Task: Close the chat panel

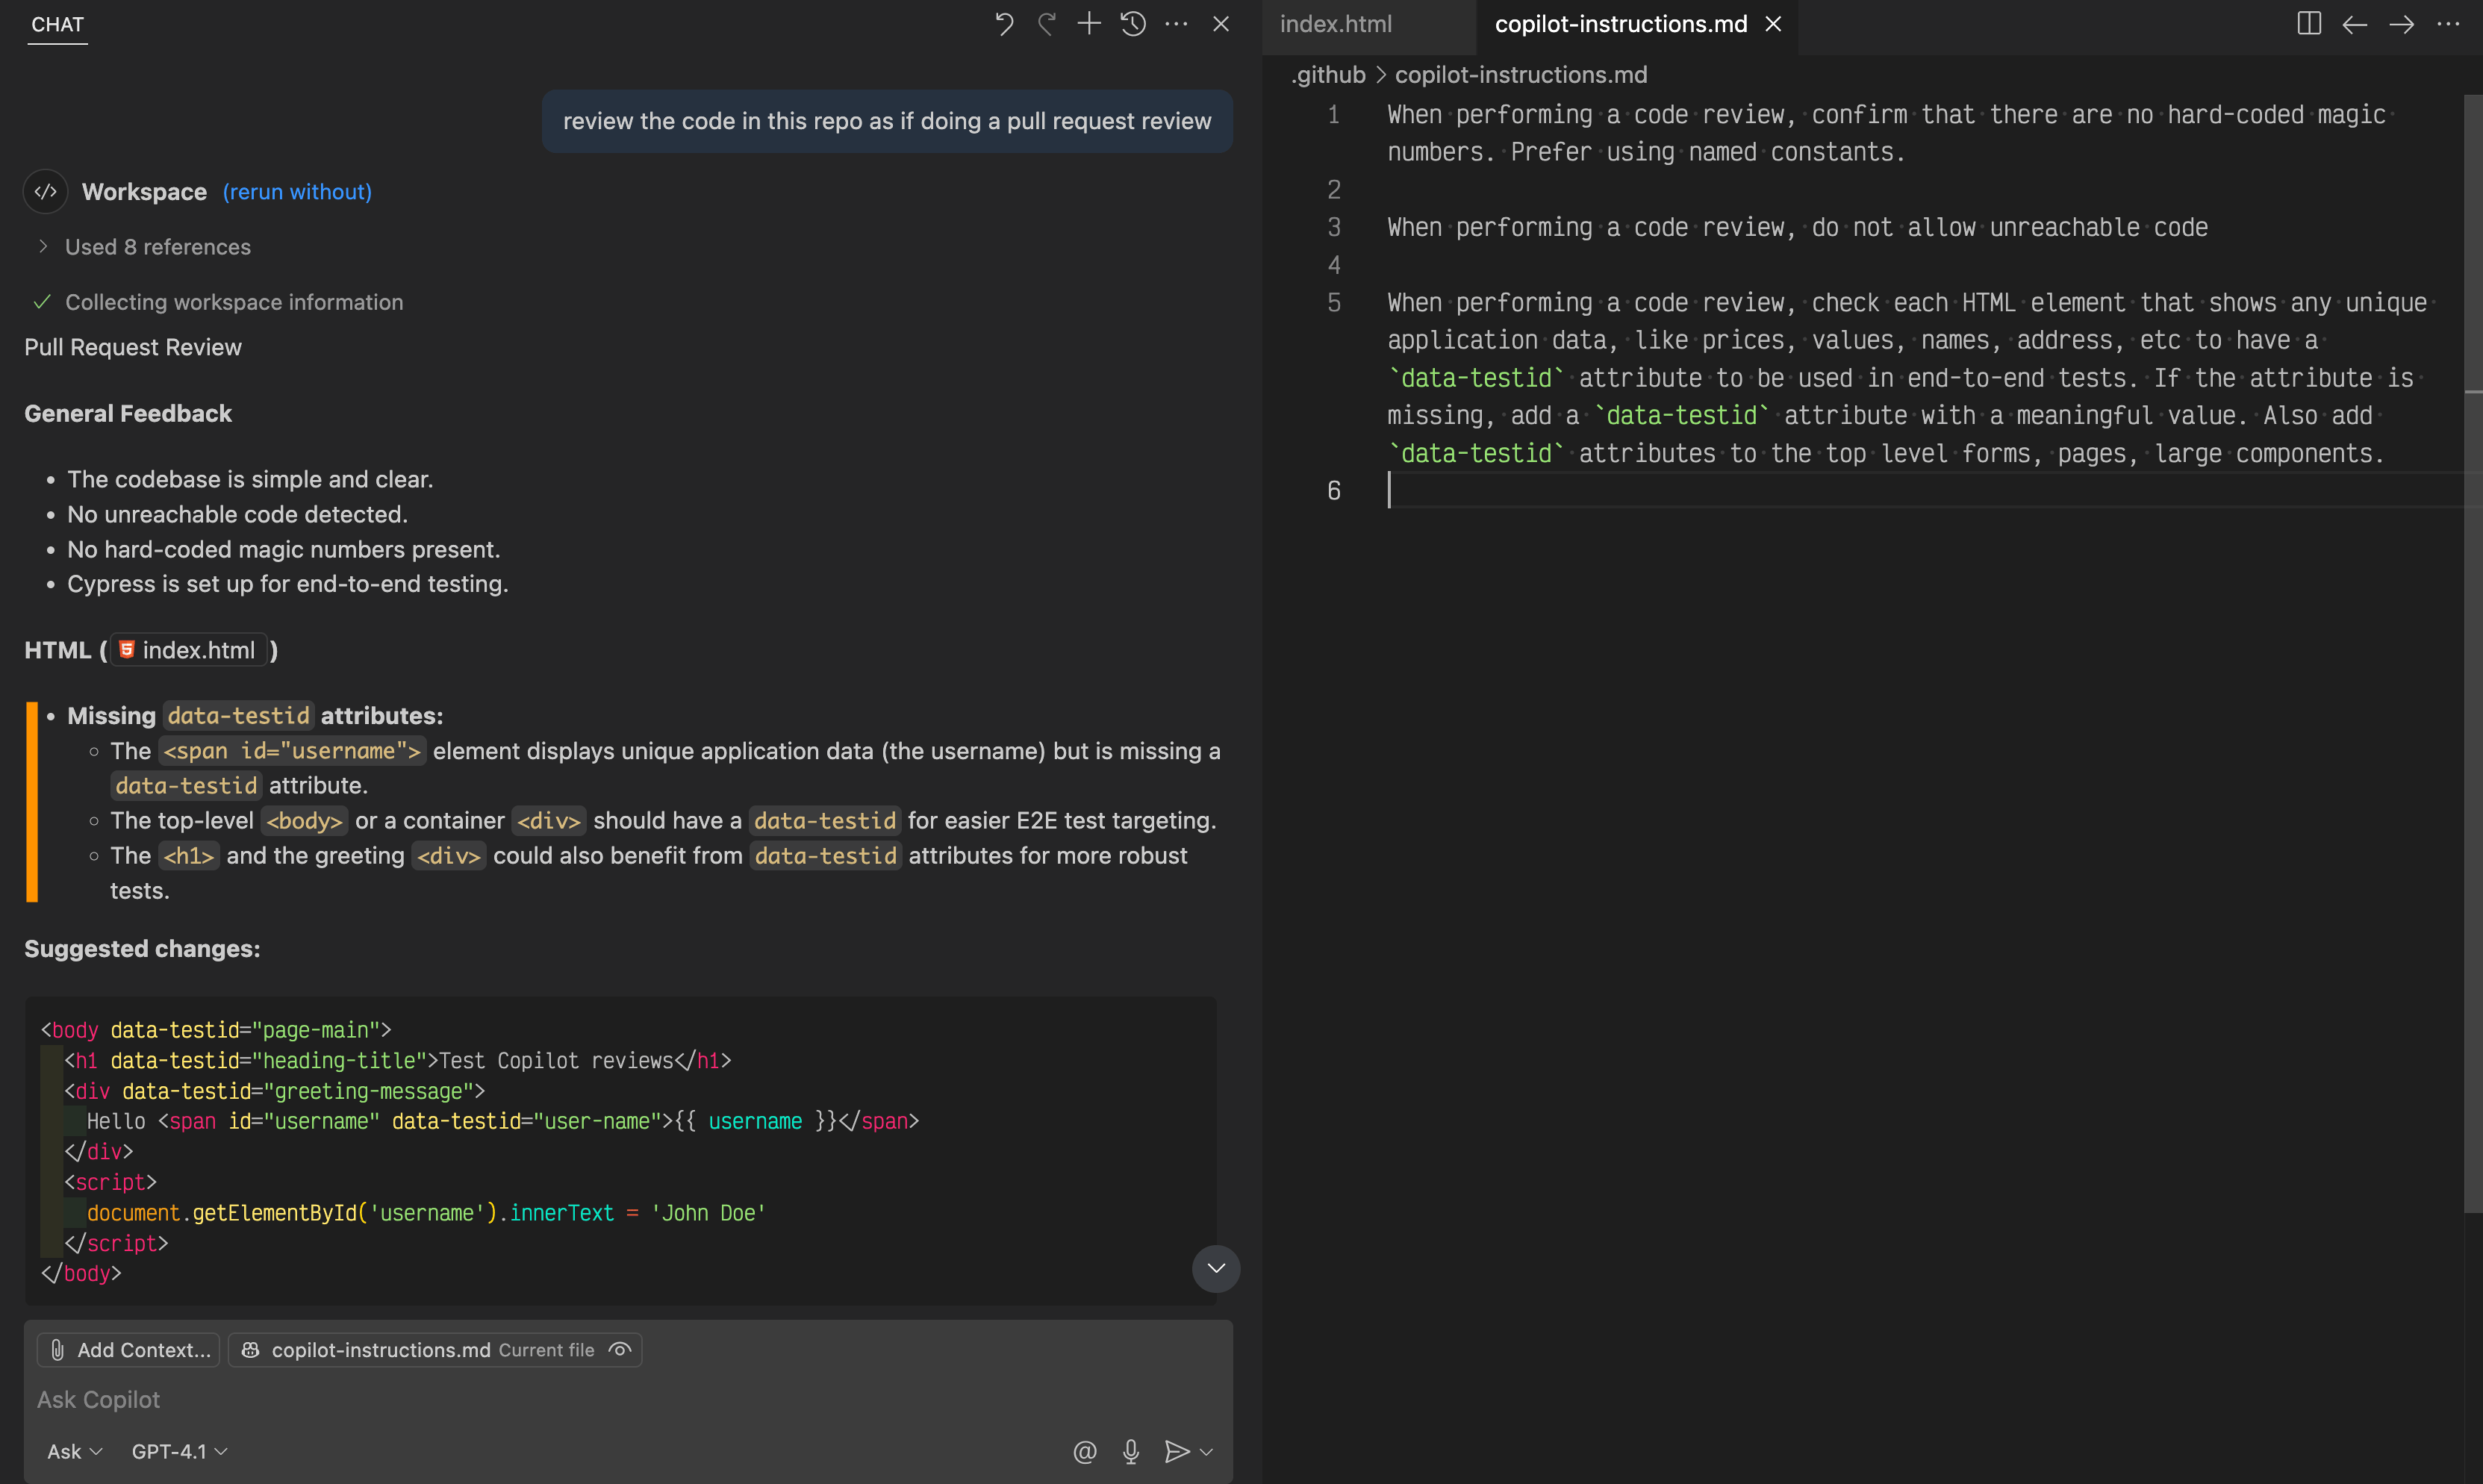Action: (x=1221, y=24)
